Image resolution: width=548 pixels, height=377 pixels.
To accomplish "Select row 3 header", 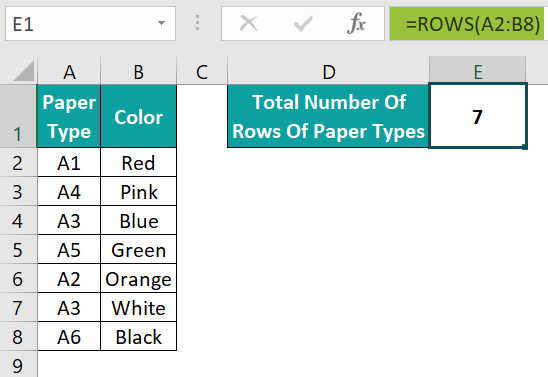I will 18,191.
